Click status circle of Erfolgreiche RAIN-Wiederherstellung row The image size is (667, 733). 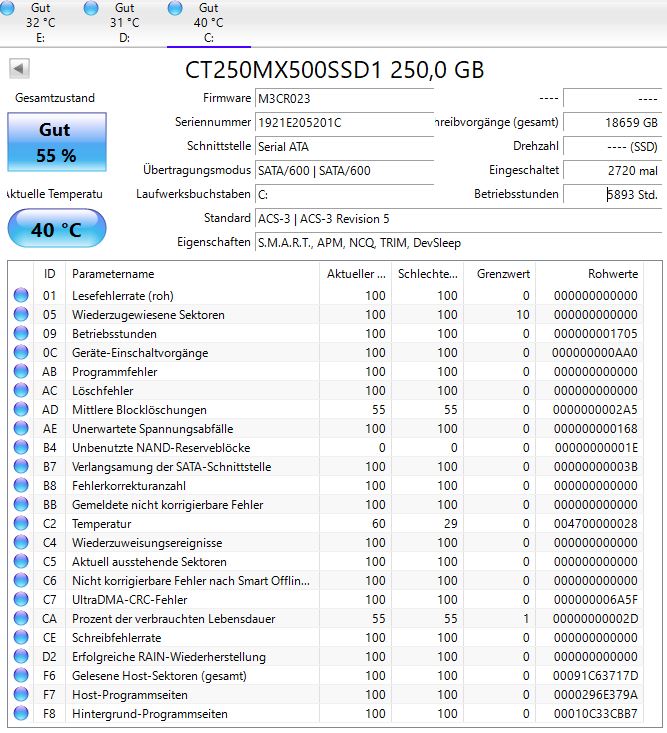coord(21,657)
